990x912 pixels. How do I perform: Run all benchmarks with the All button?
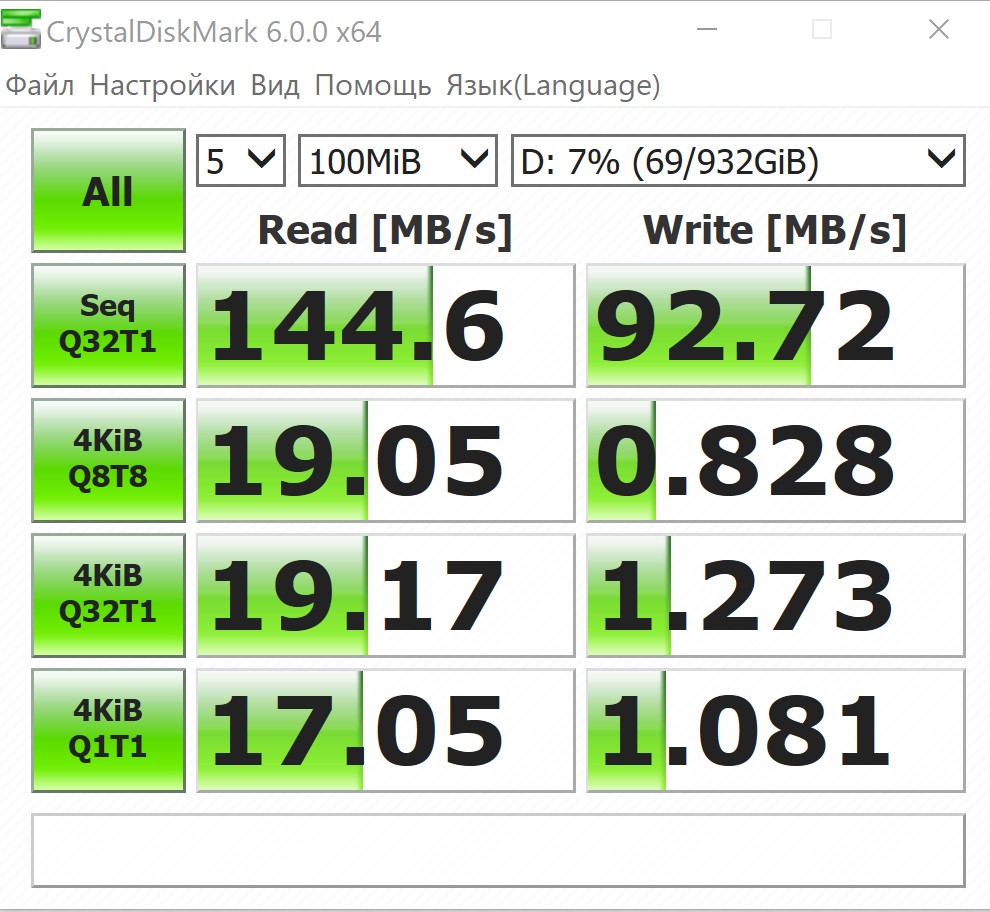point(108,191)
